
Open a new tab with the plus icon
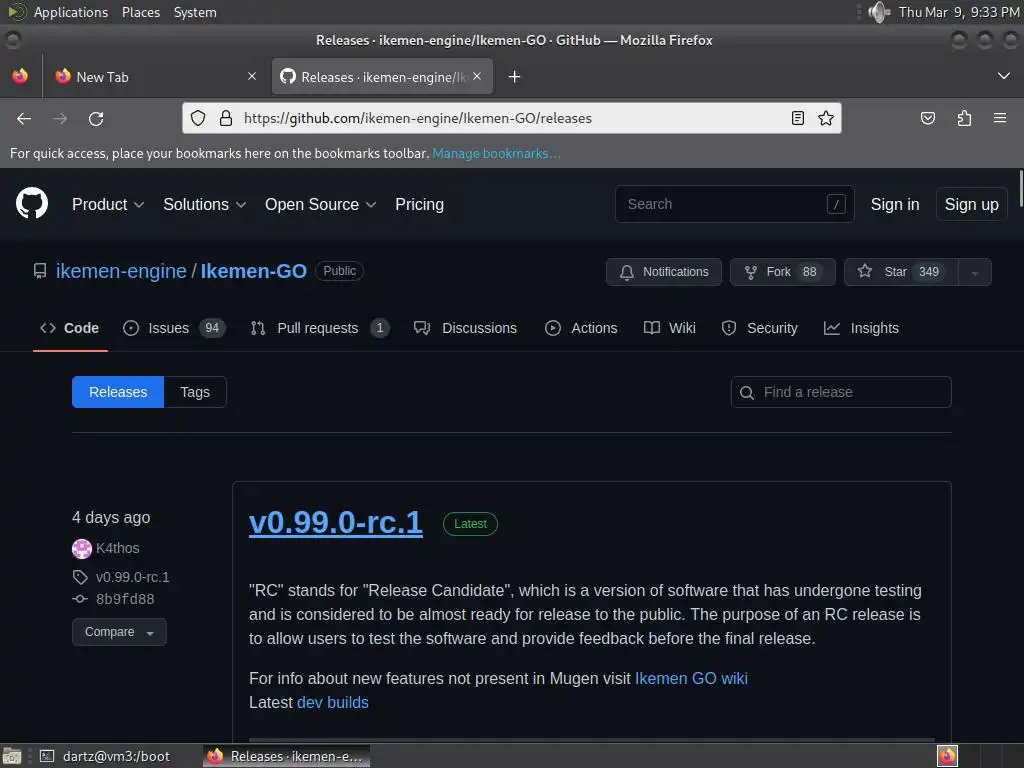coord(515,77)
